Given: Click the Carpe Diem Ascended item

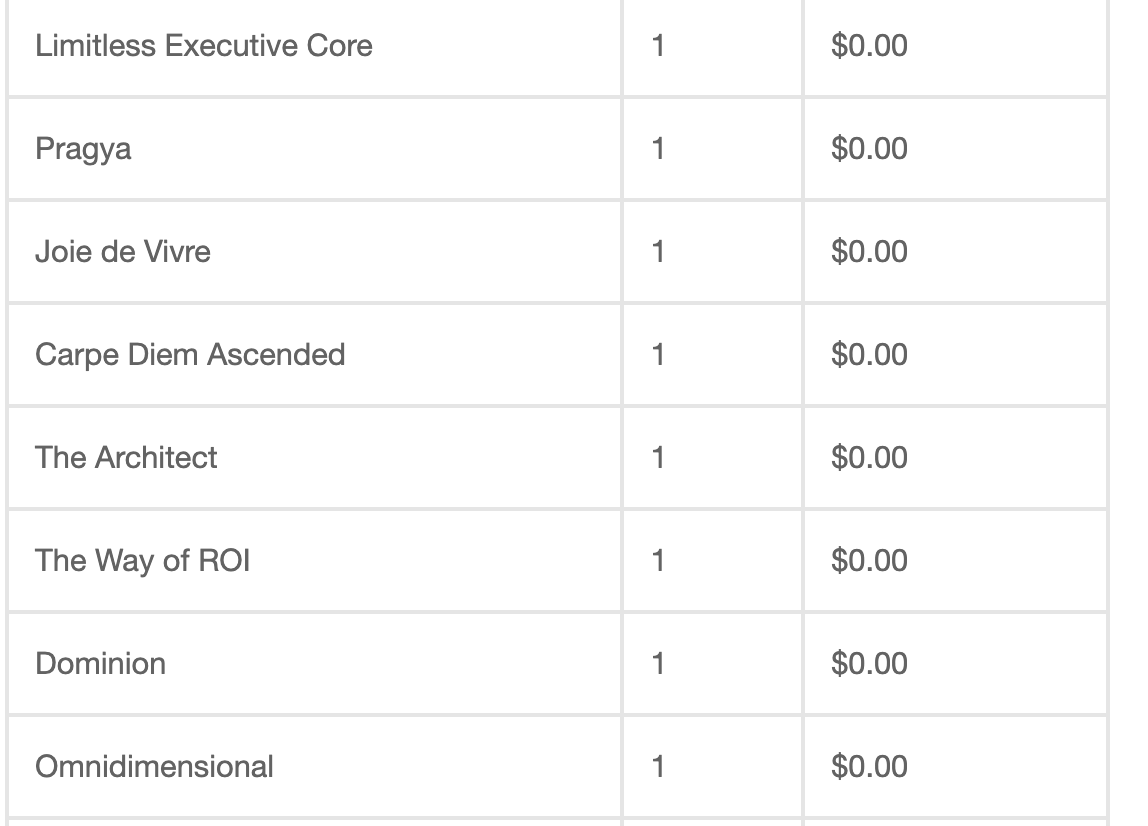Looking at the screenshot, I should pyautogui.click(x=190, y=355).
